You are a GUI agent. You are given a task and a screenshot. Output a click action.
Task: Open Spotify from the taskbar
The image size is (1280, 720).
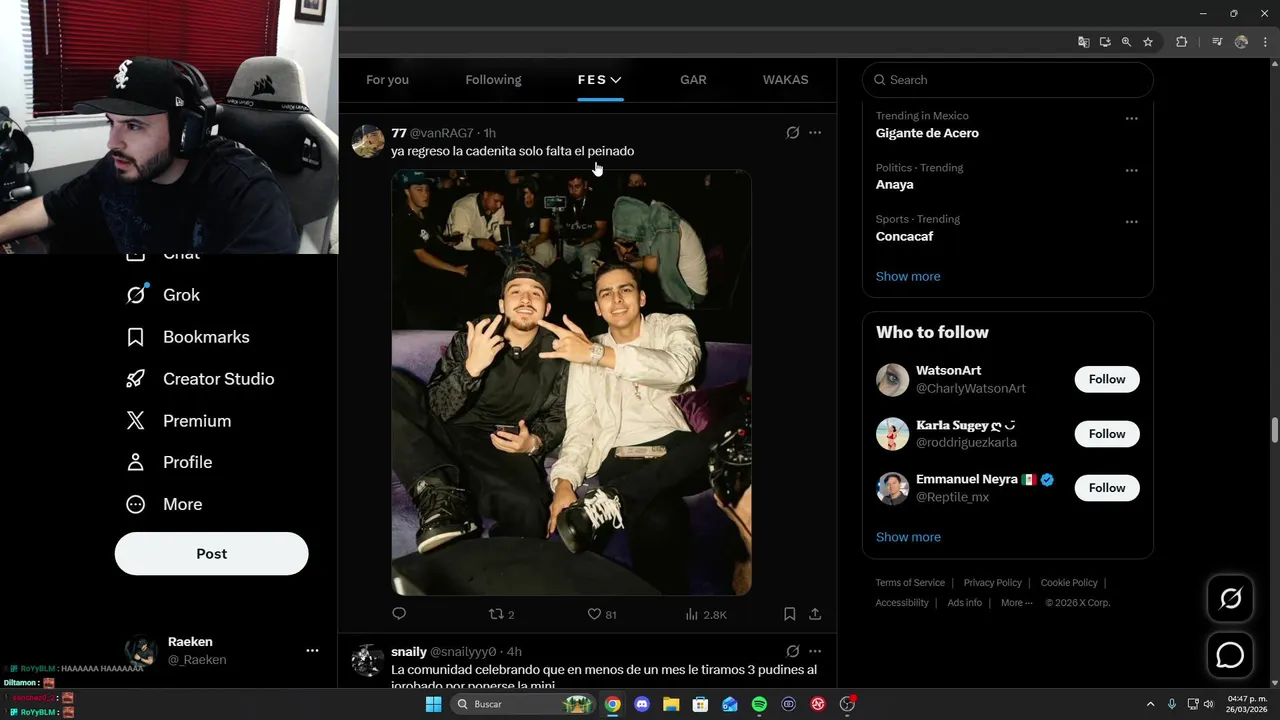coord(759,704)
